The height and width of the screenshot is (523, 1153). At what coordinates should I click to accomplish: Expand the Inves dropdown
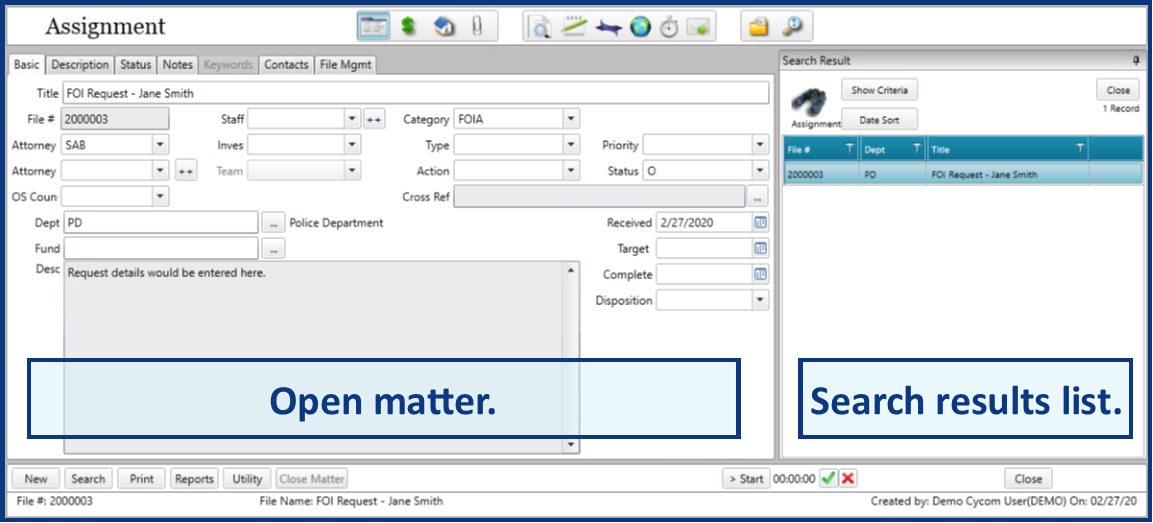point(352,145)
